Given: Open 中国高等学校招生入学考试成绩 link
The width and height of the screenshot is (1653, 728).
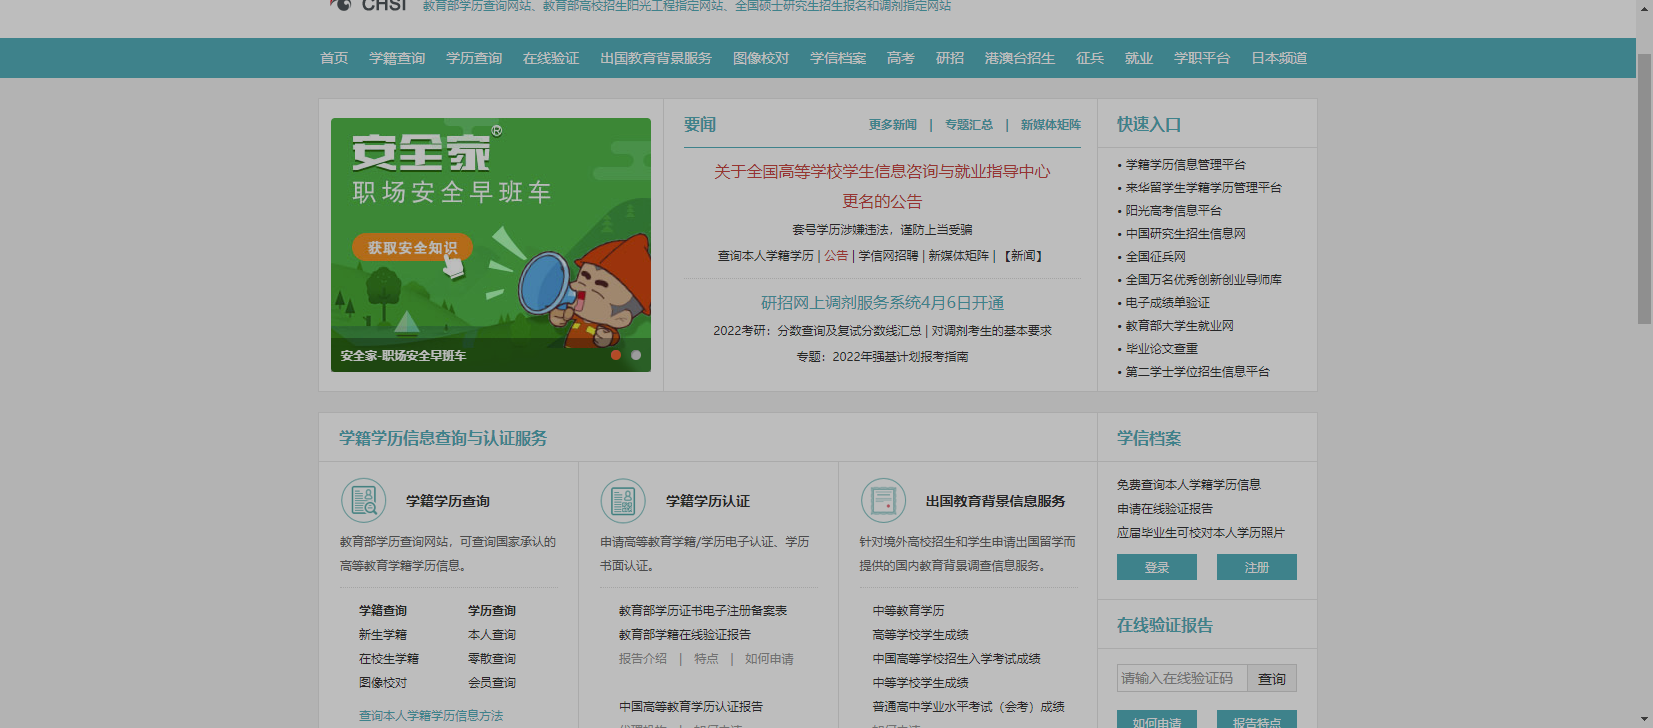Looking at the screenshot, I should (957, 659).
